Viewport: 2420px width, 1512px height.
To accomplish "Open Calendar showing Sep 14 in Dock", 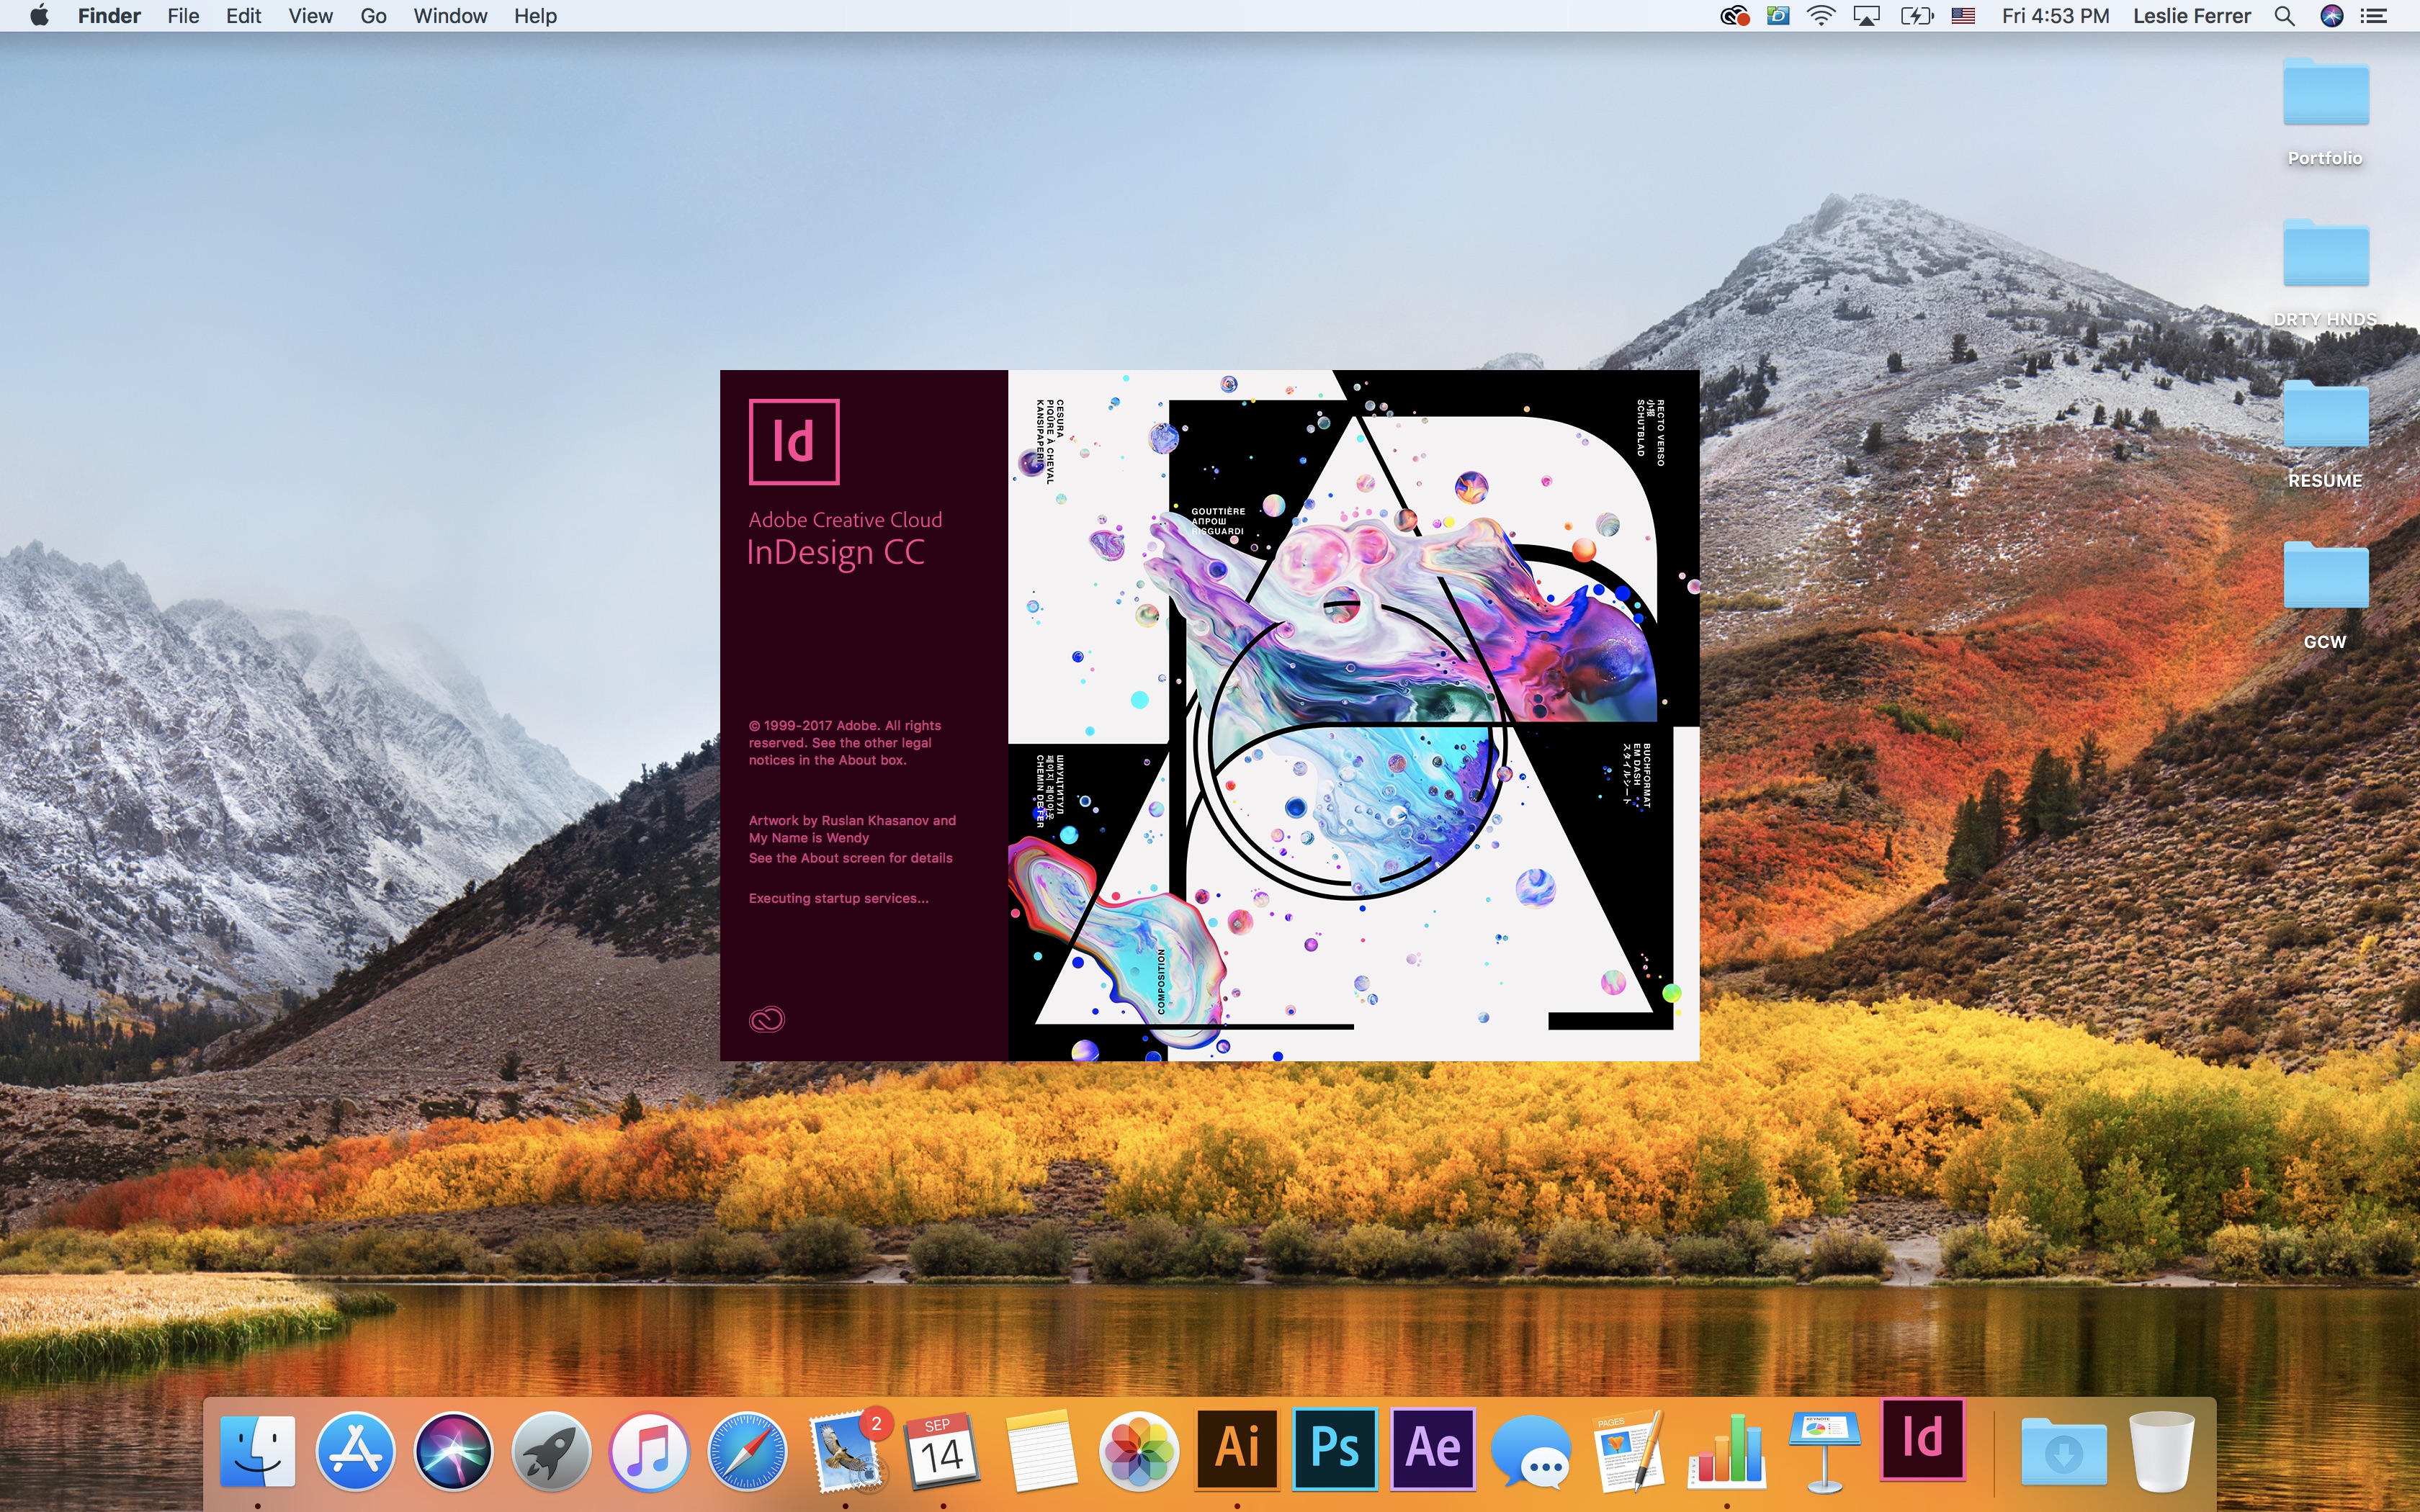I will click(x=943, y=1450).
